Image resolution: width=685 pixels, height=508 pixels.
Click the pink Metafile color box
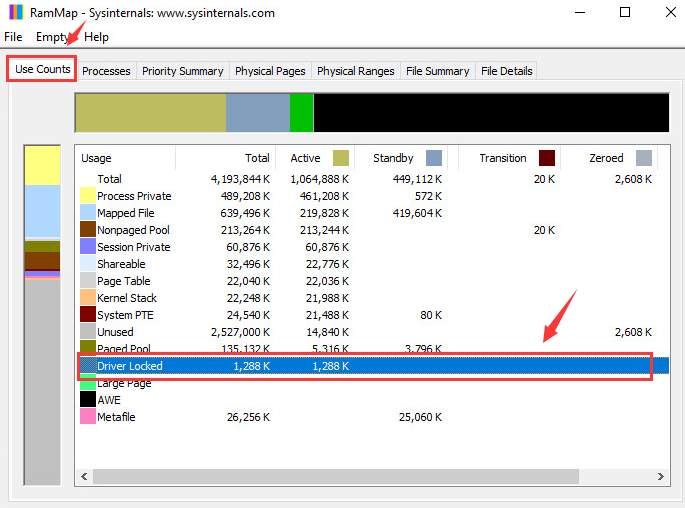pyautogui.click(x=88, y=417)
